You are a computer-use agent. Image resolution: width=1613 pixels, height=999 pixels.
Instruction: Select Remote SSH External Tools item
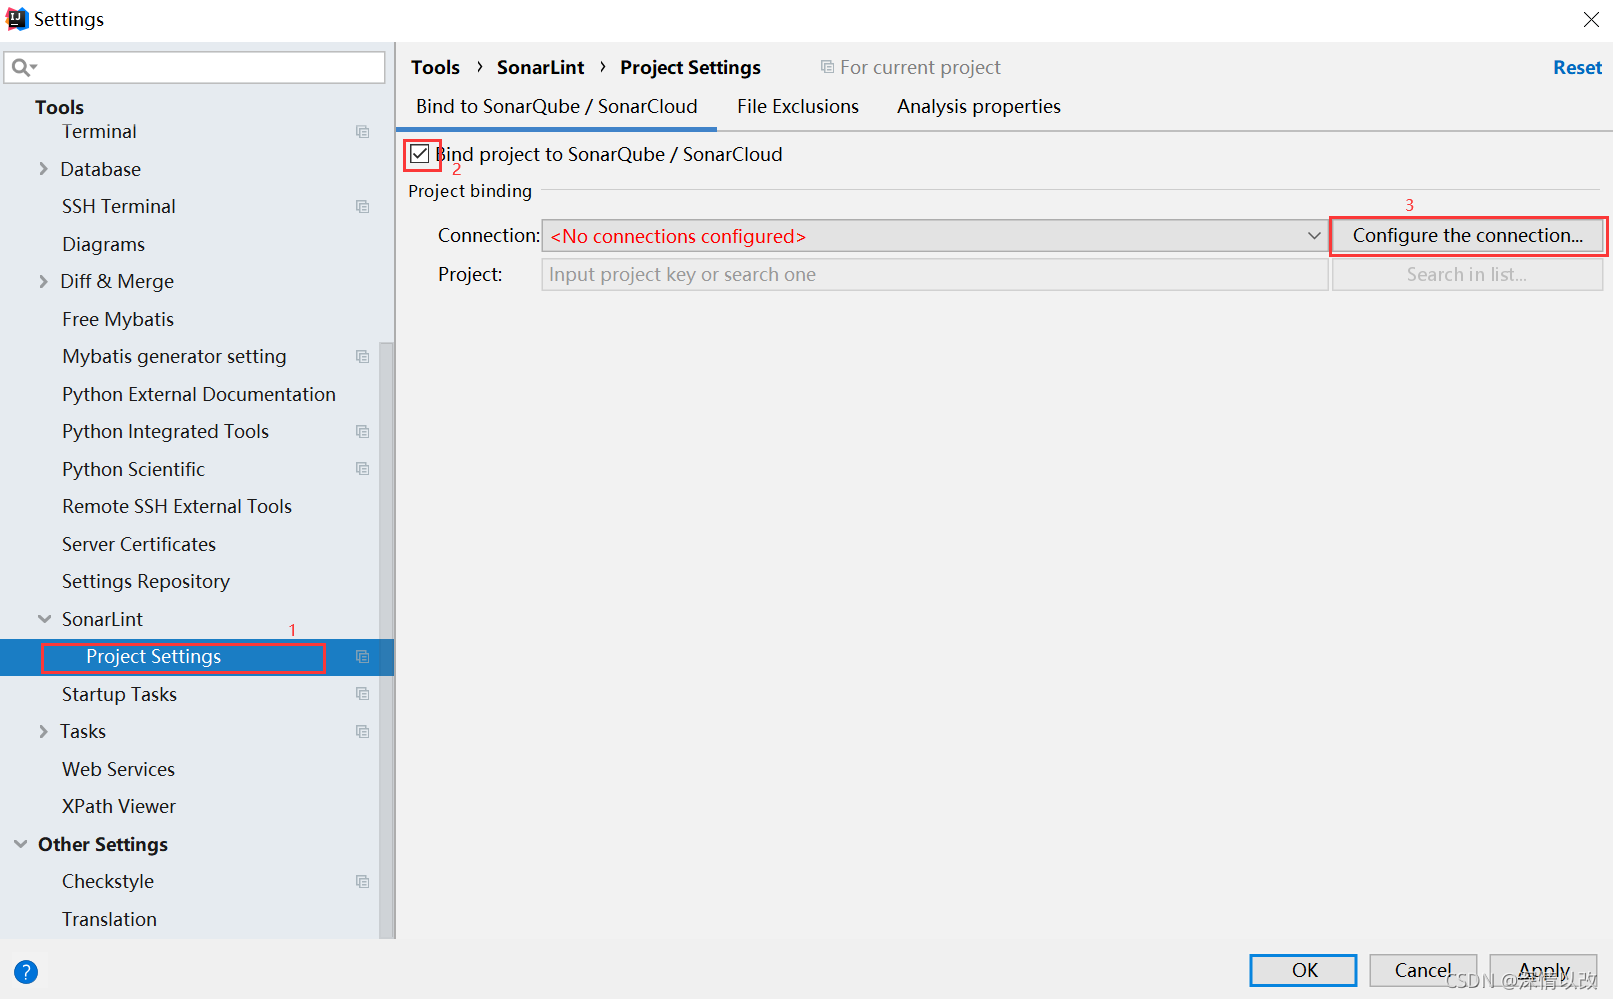pos(177,507)
